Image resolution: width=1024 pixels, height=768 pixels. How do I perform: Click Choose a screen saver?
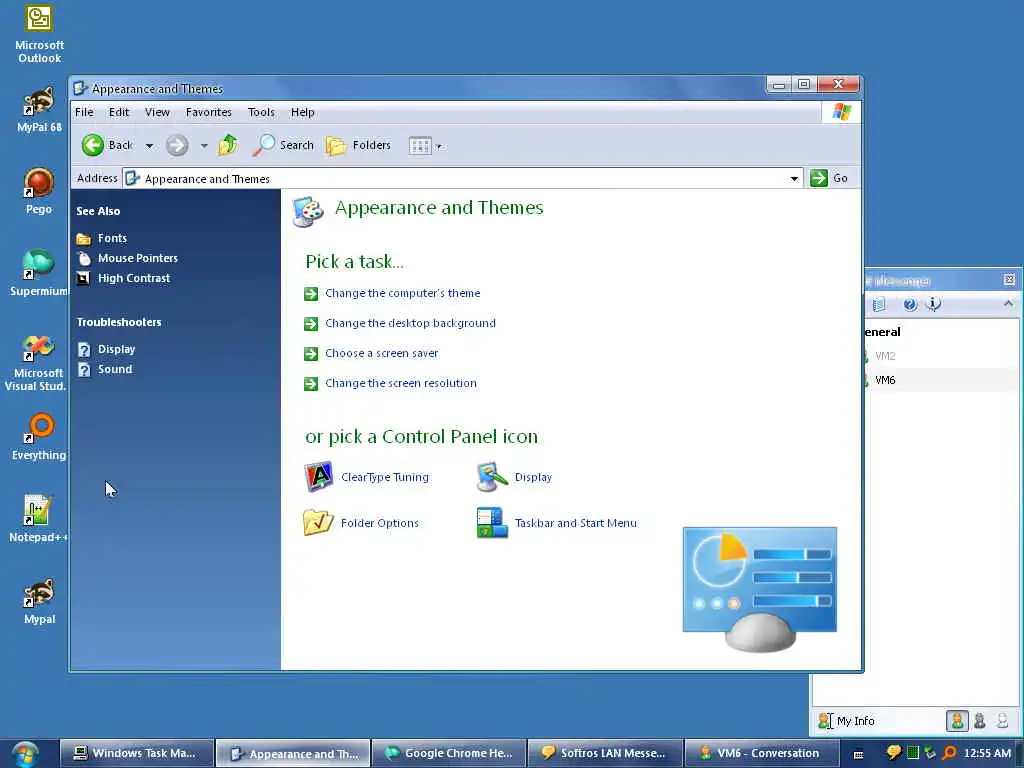point(381,353)
